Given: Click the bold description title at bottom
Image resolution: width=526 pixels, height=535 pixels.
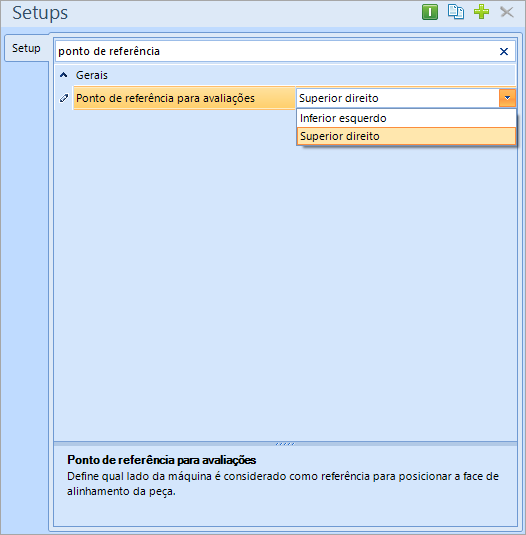Looking at the screenshot, I should (x=161, y=460).
